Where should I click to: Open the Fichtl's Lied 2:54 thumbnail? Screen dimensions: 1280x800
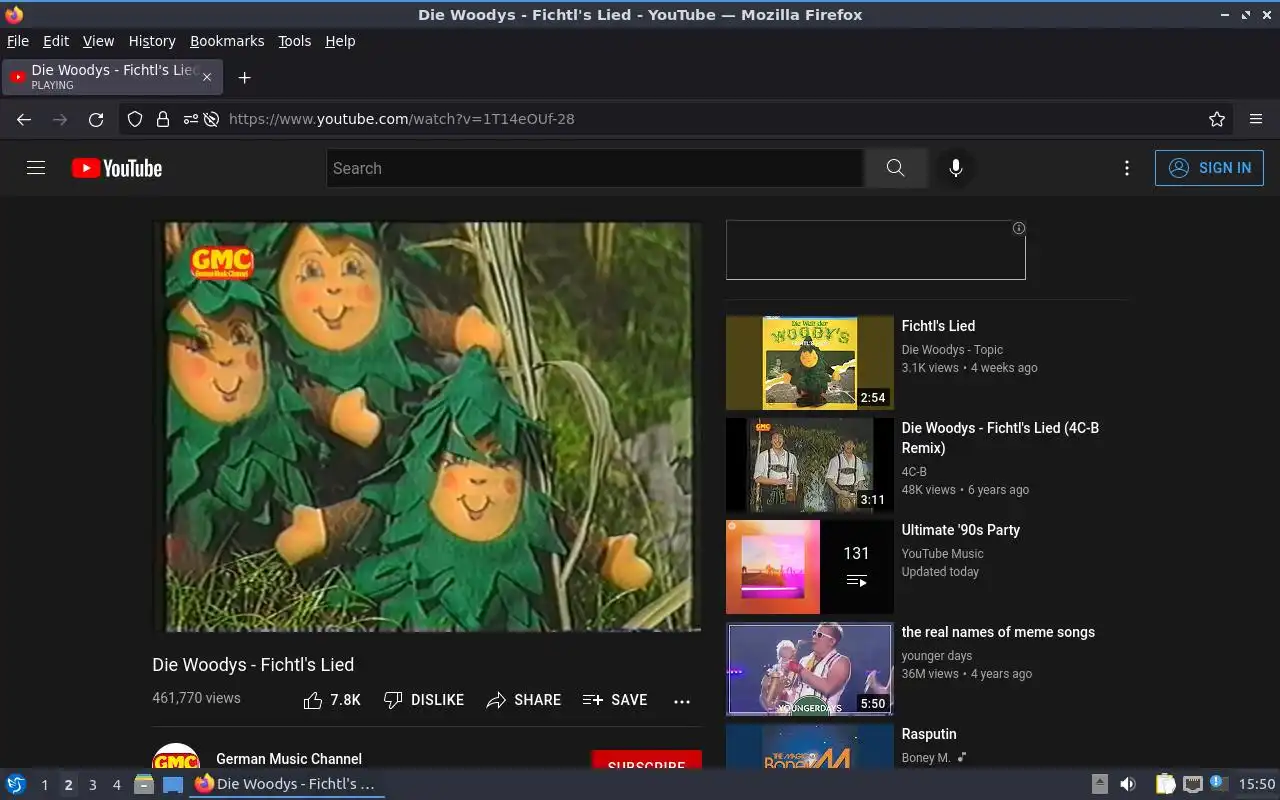point(810,363)
